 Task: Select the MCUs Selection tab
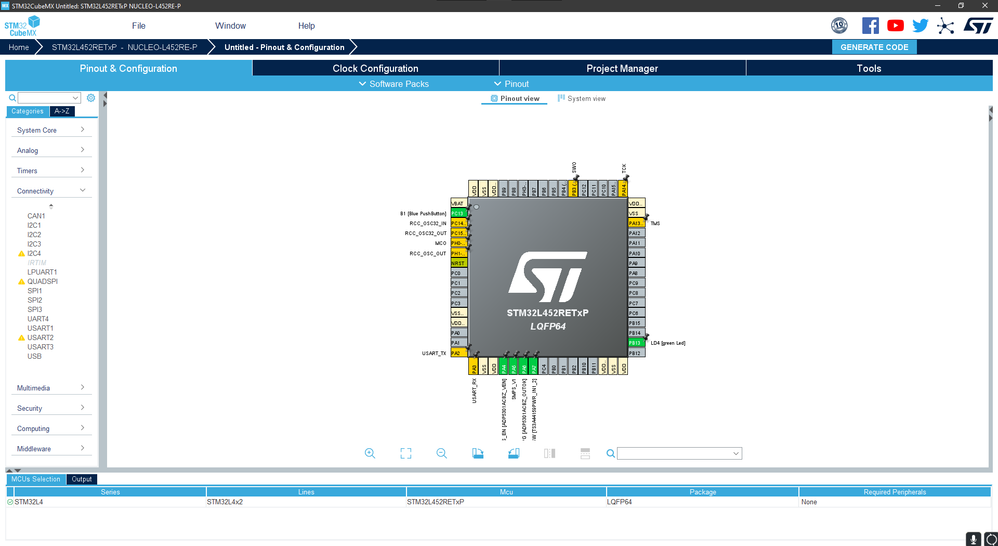pos(36,479)
